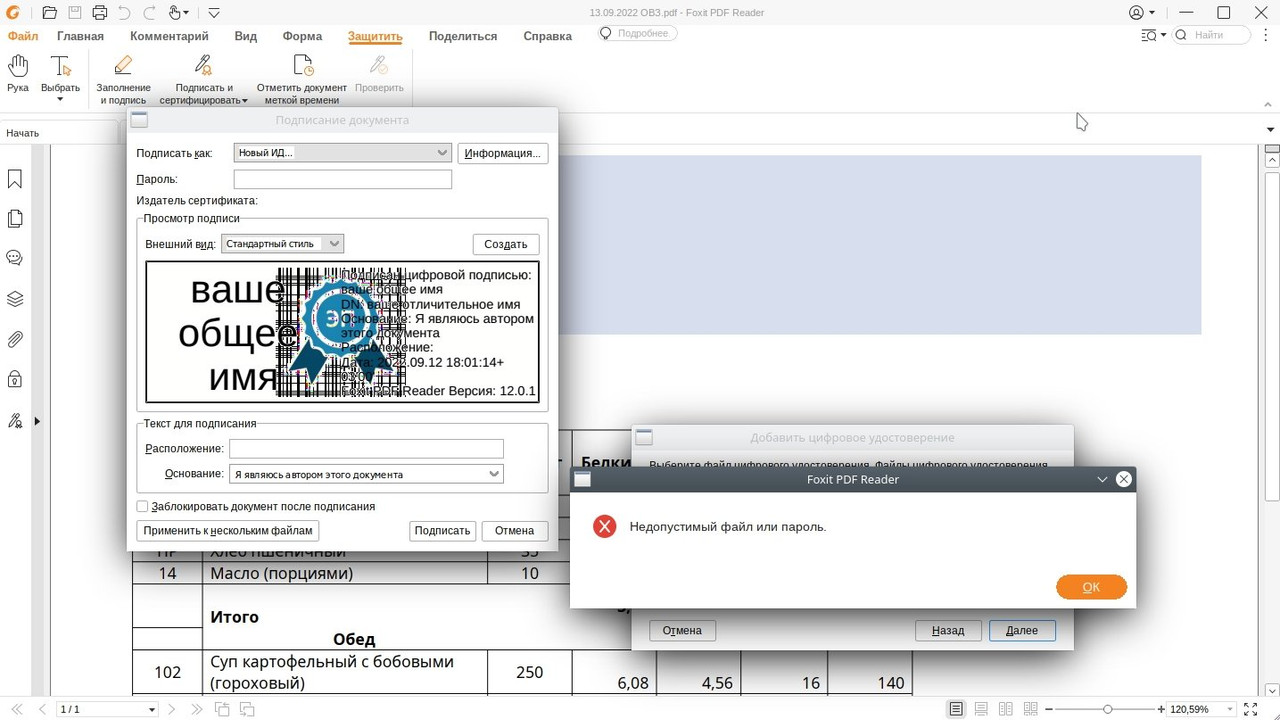Click the Подробнее tell-me search box
Viewport: 1280px width, 720px height.
[637, 33]
